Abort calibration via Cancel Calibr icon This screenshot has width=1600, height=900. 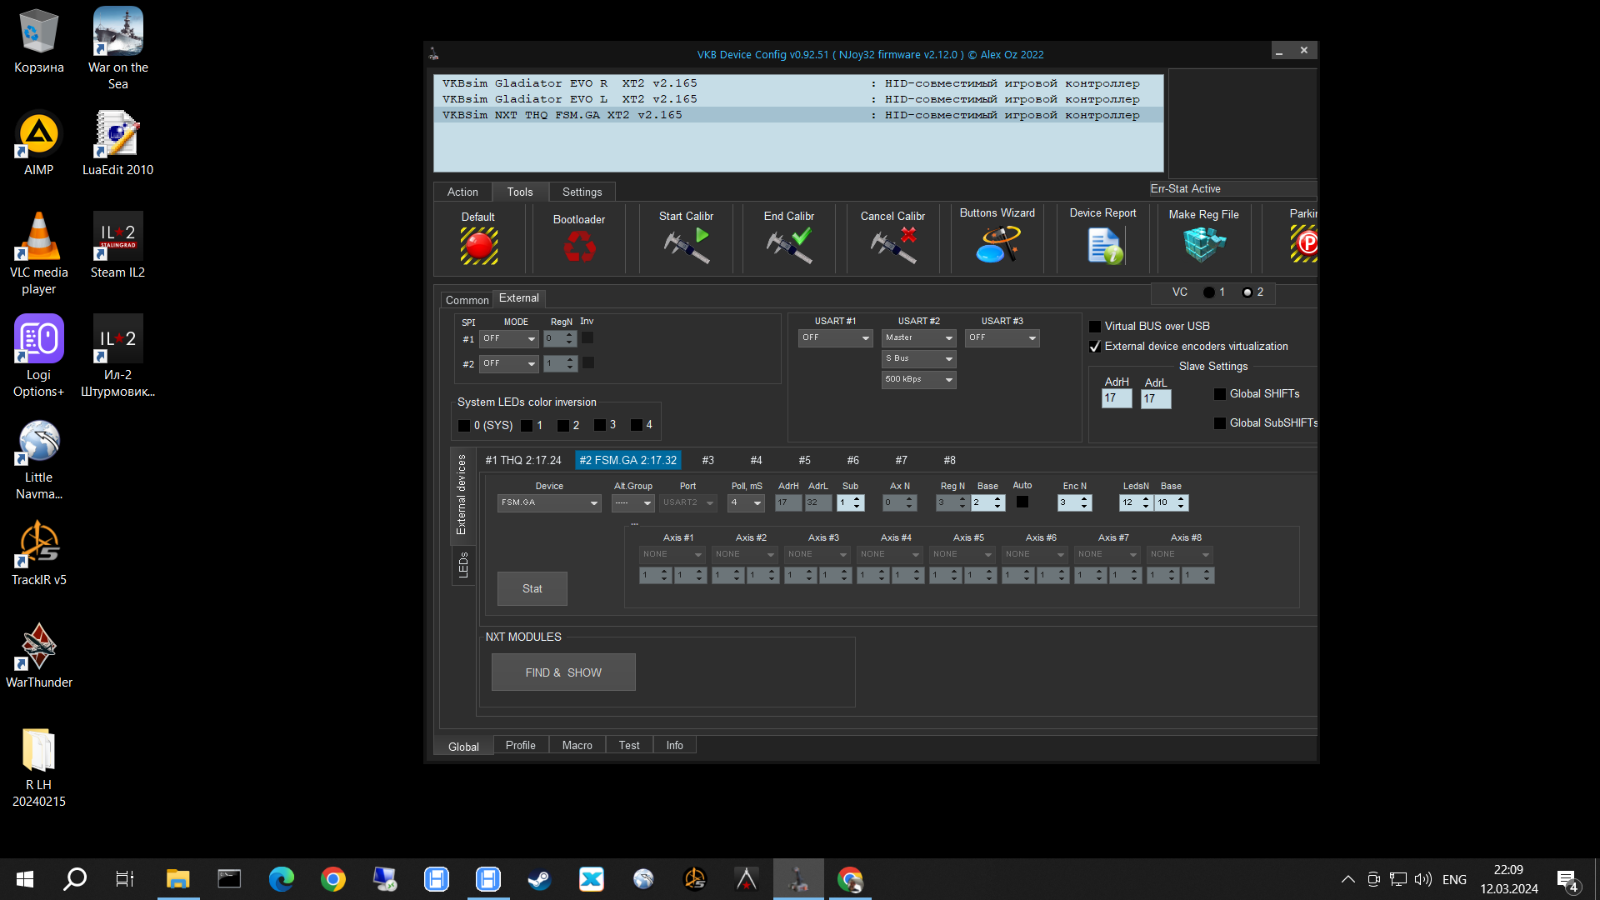[893, 245]
